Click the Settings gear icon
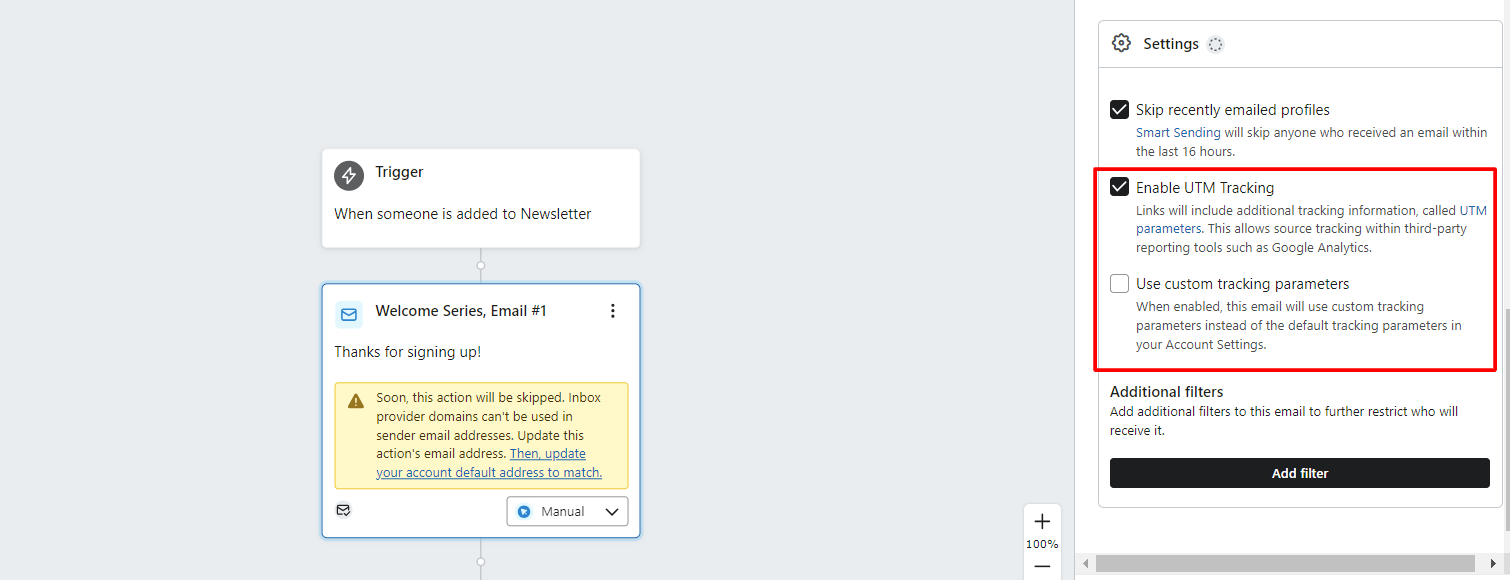1510x580 pixels. (1121, 43)
